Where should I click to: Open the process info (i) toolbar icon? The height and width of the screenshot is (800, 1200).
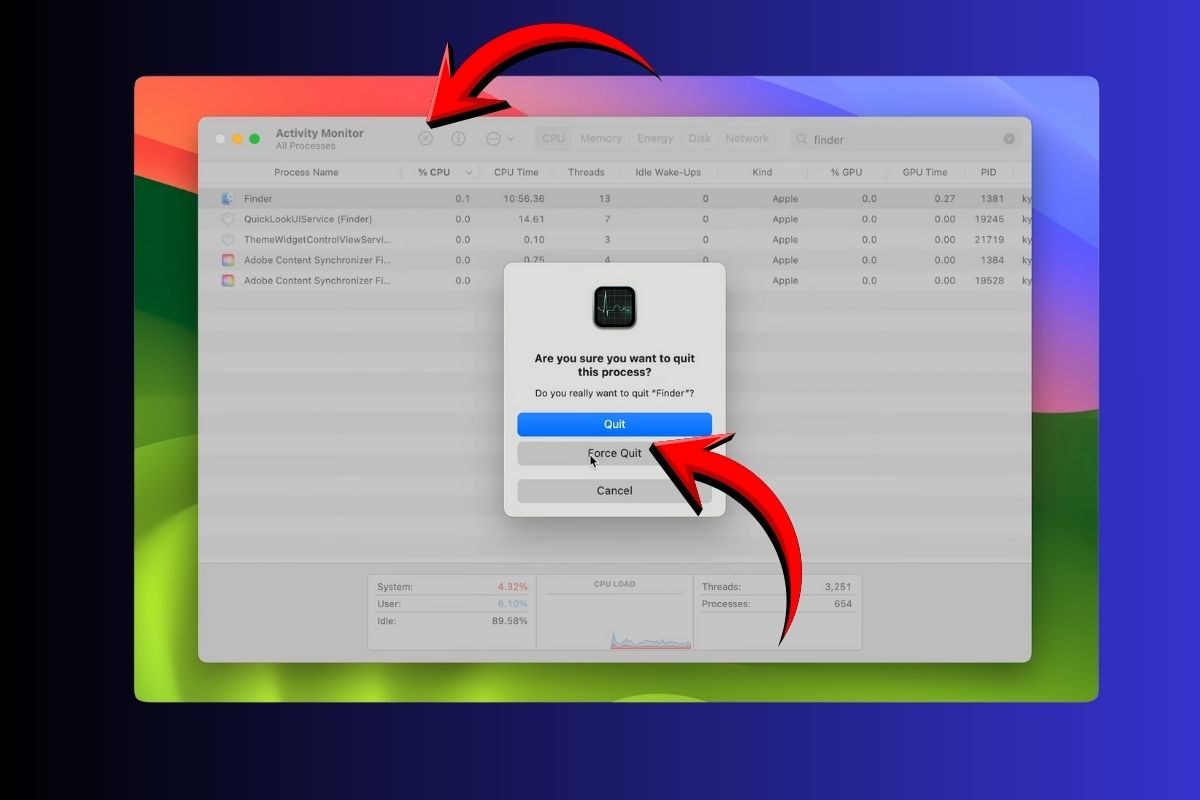[458, 139]
